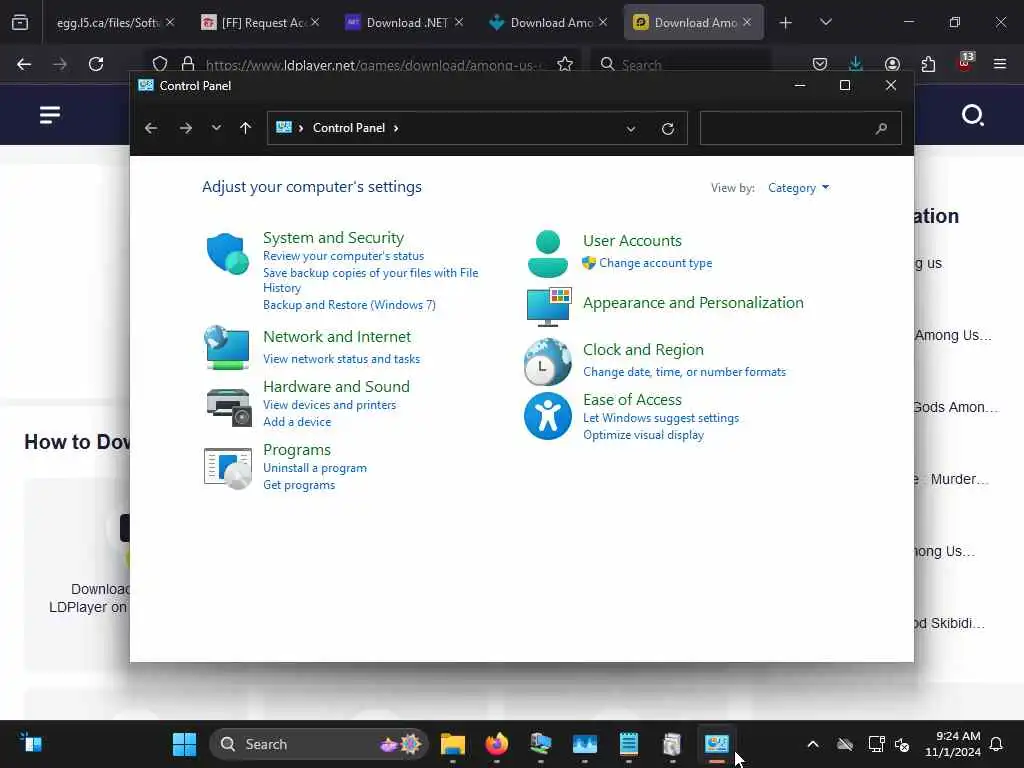This screenshot has width=1024, height=768.
Task: Open Windows Start menu
Action: (184, 744)
